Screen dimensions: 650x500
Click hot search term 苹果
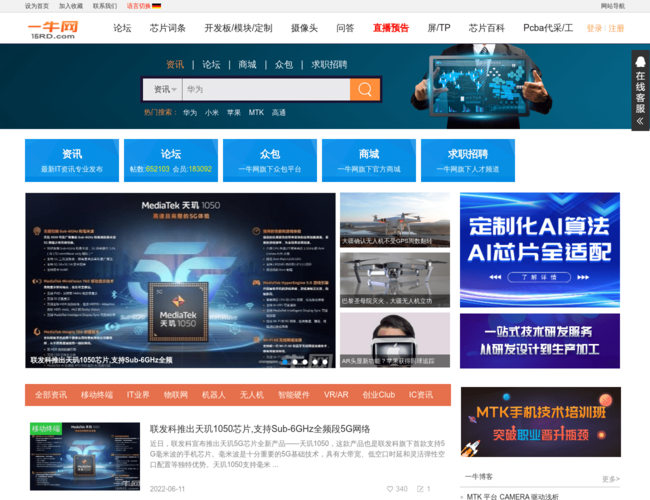(x=234, y=112)
